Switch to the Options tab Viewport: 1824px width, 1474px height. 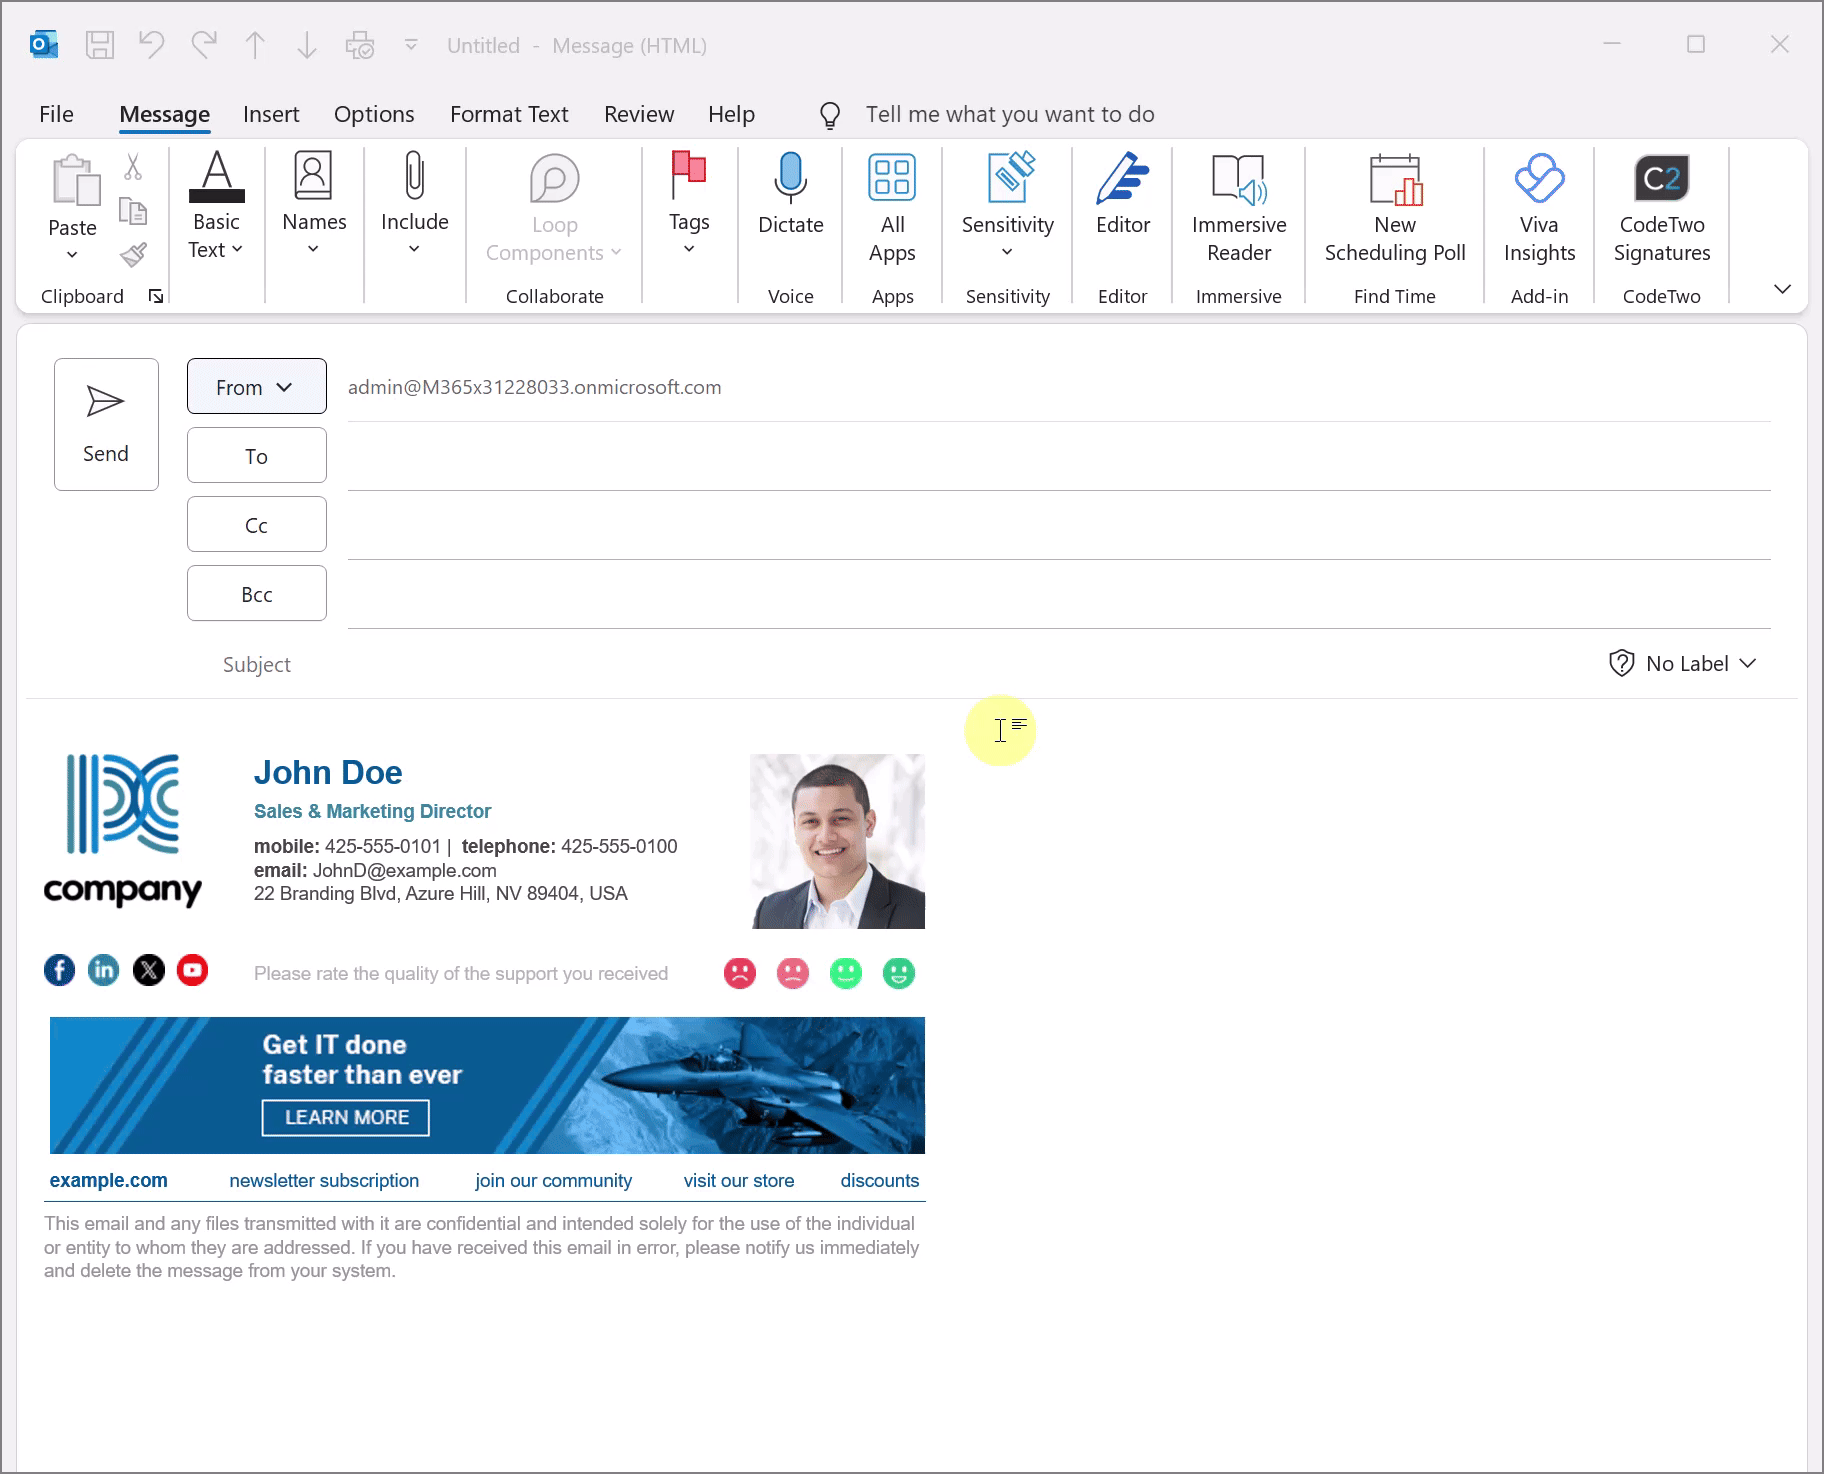pyautogui.click(x=374, y=114)
